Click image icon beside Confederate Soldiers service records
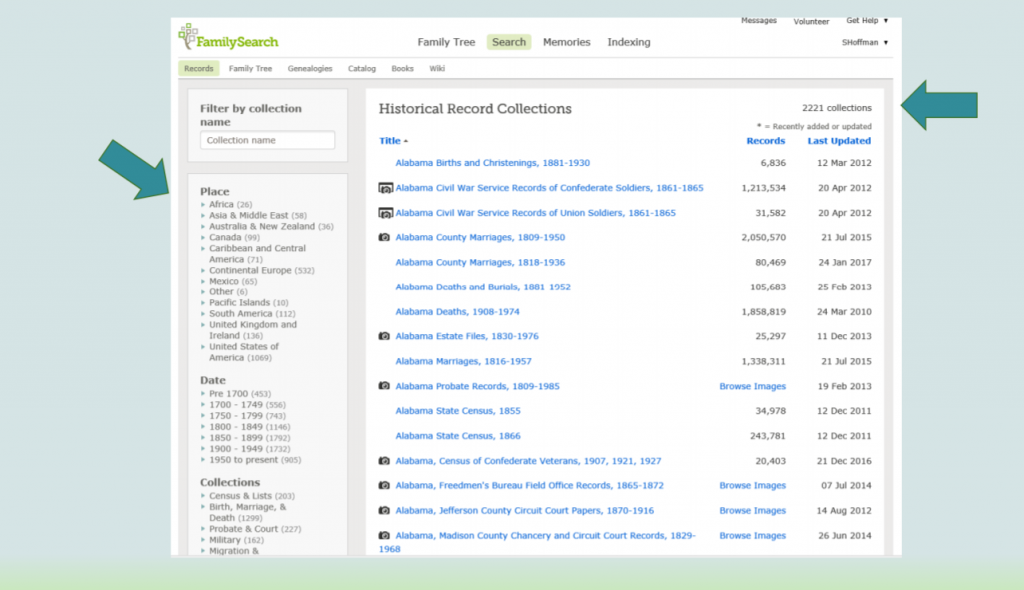 point(386,188)
